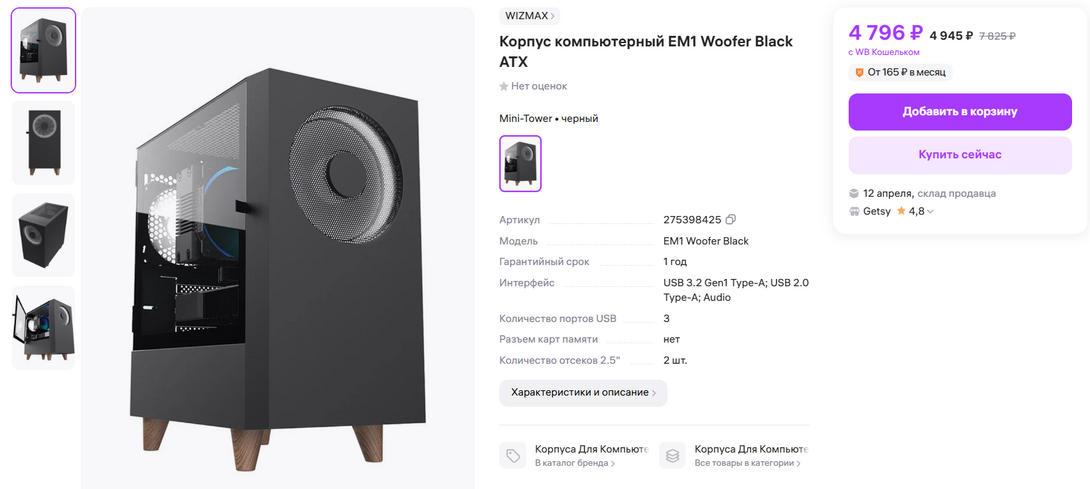1090x489 pixels.
Task: Open the WIZMAX brand page
Action: [530, 16]
